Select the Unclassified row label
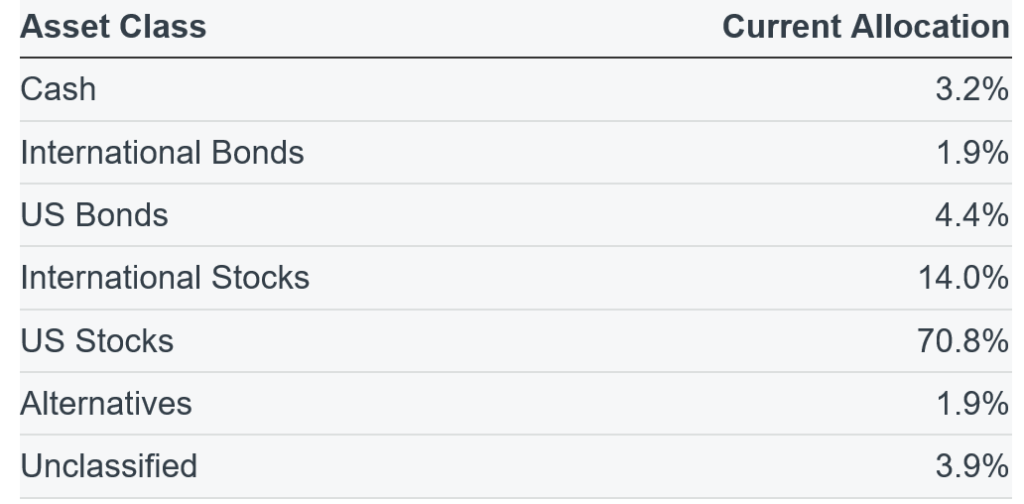Screen dimensions: 1024x504 coord(108,466)
